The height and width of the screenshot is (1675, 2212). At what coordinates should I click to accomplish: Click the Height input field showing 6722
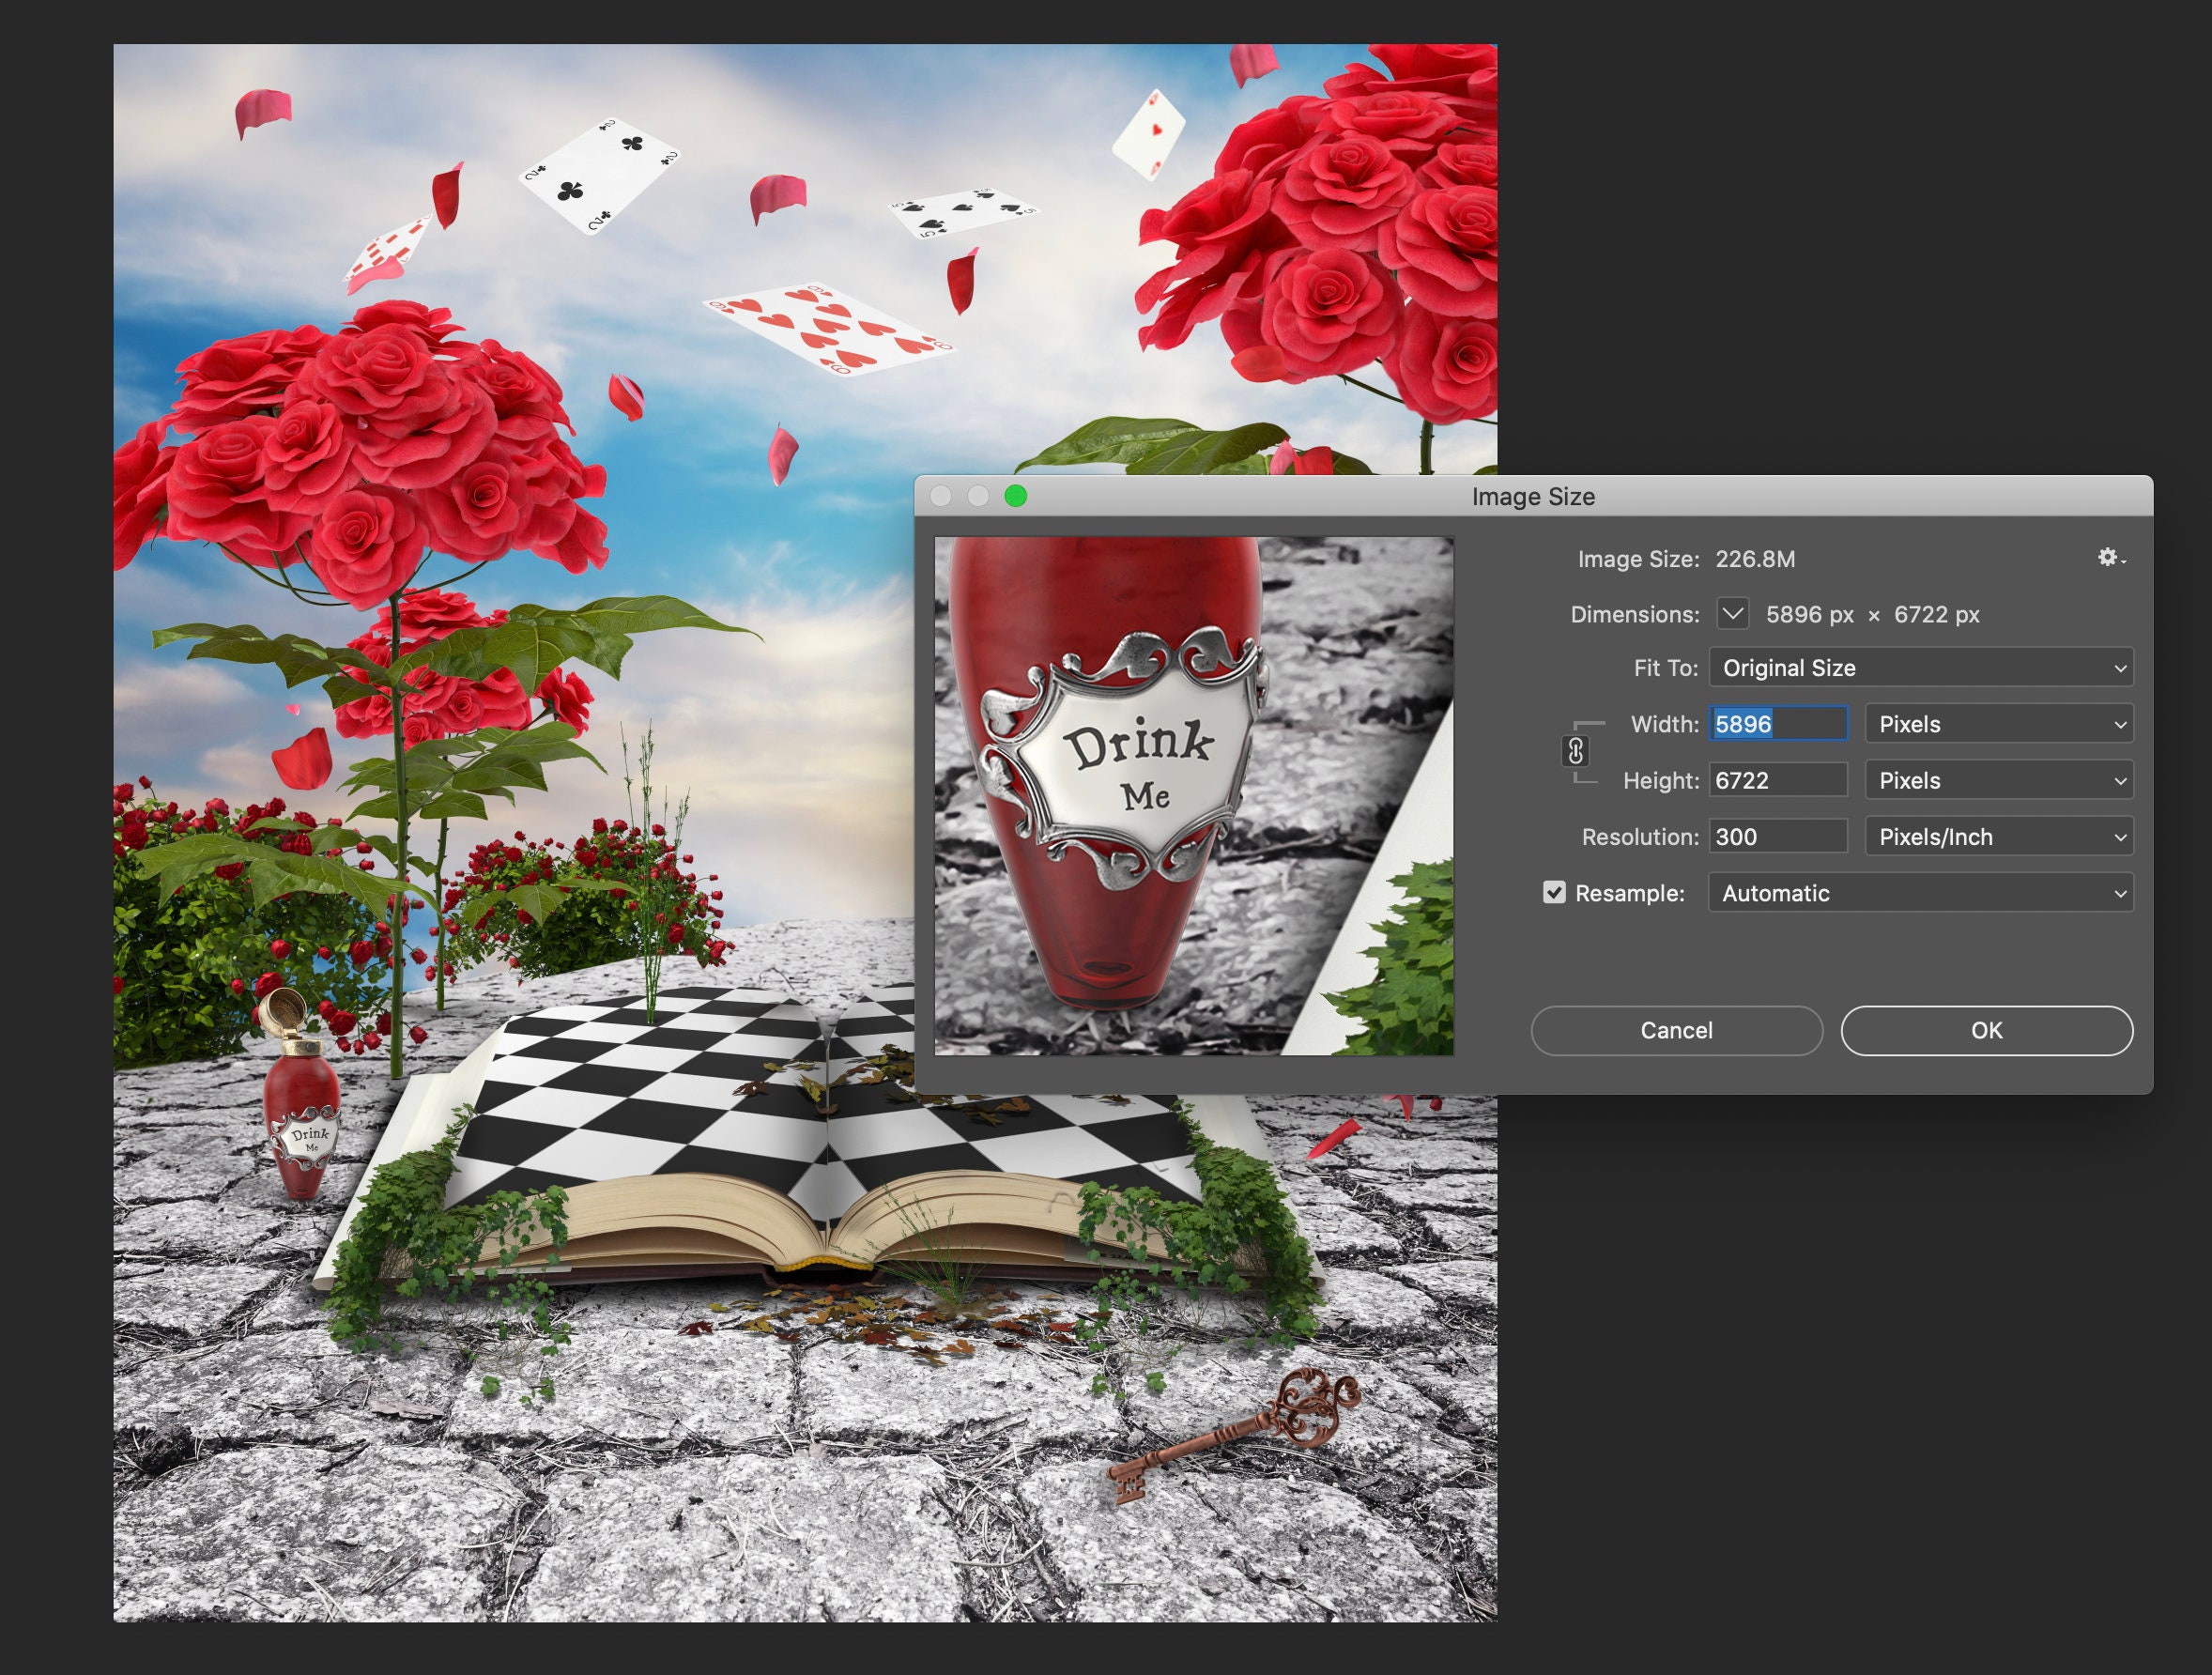[1778, 780]
